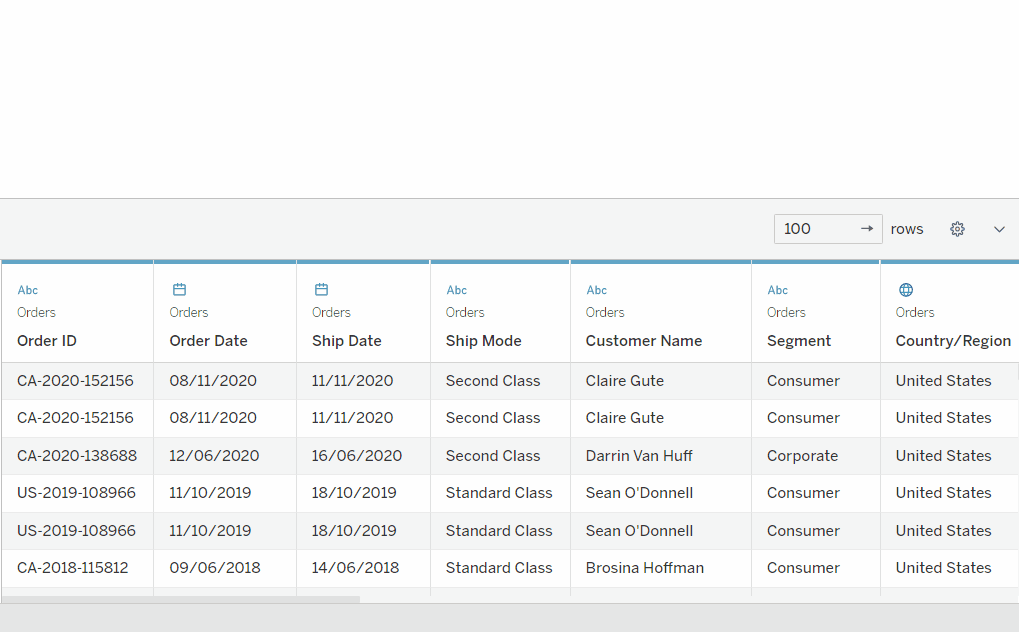The width and height of the screenshot is (1019, 632).
Task: Click the cell containing Darrin Van Huff
Action: coord(639,456)
